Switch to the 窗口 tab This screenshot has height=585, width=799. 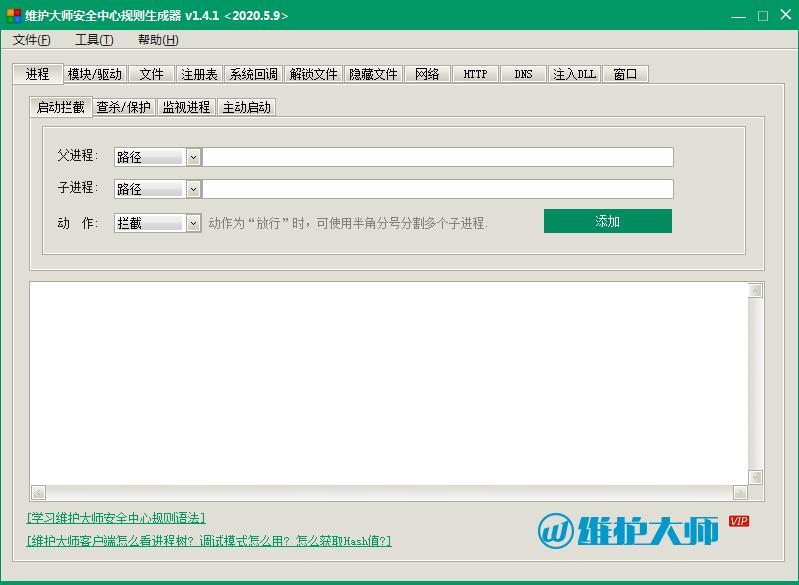(x=625, y=74)
